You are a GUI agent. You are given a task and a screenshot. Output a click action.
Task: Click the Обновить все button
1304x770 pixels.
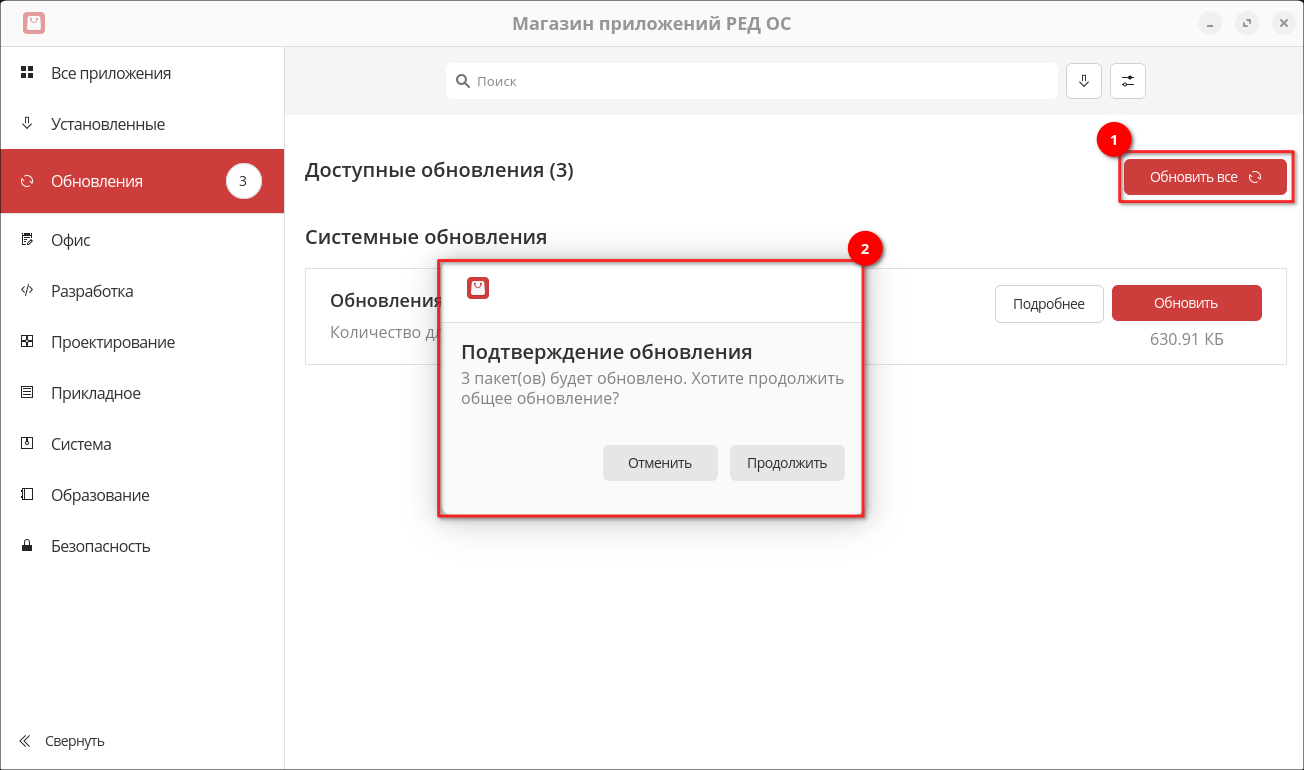point(1204,177)
